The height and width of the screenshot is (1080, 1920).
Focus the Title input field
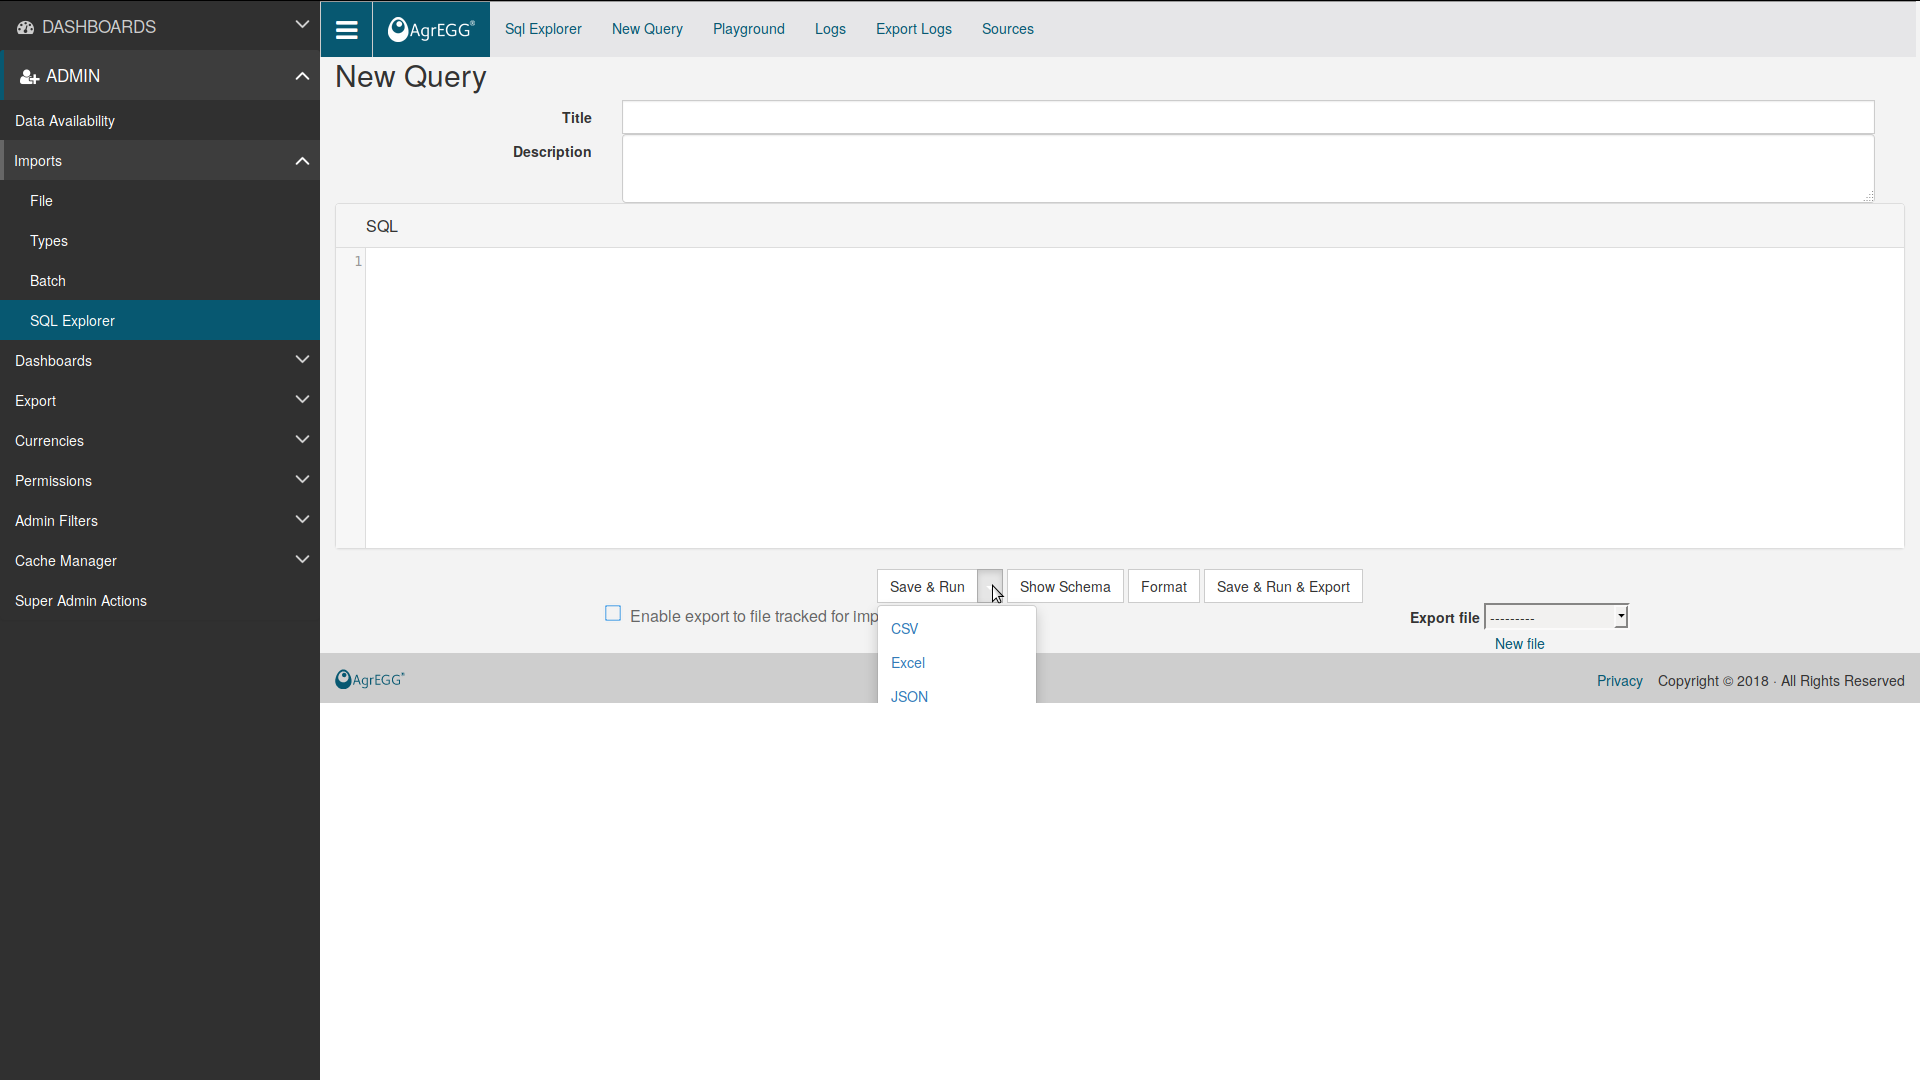1248,117
